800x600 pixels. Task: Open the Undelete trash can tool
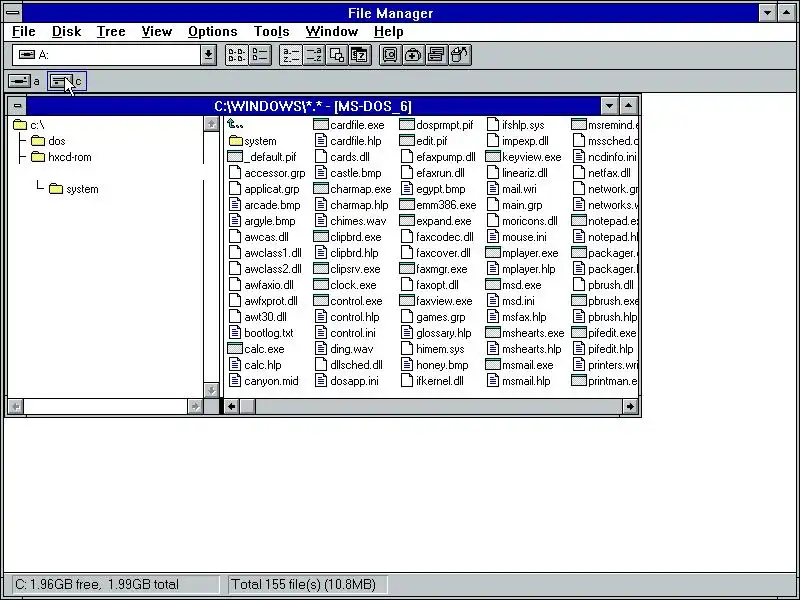[x=459, y=55]
